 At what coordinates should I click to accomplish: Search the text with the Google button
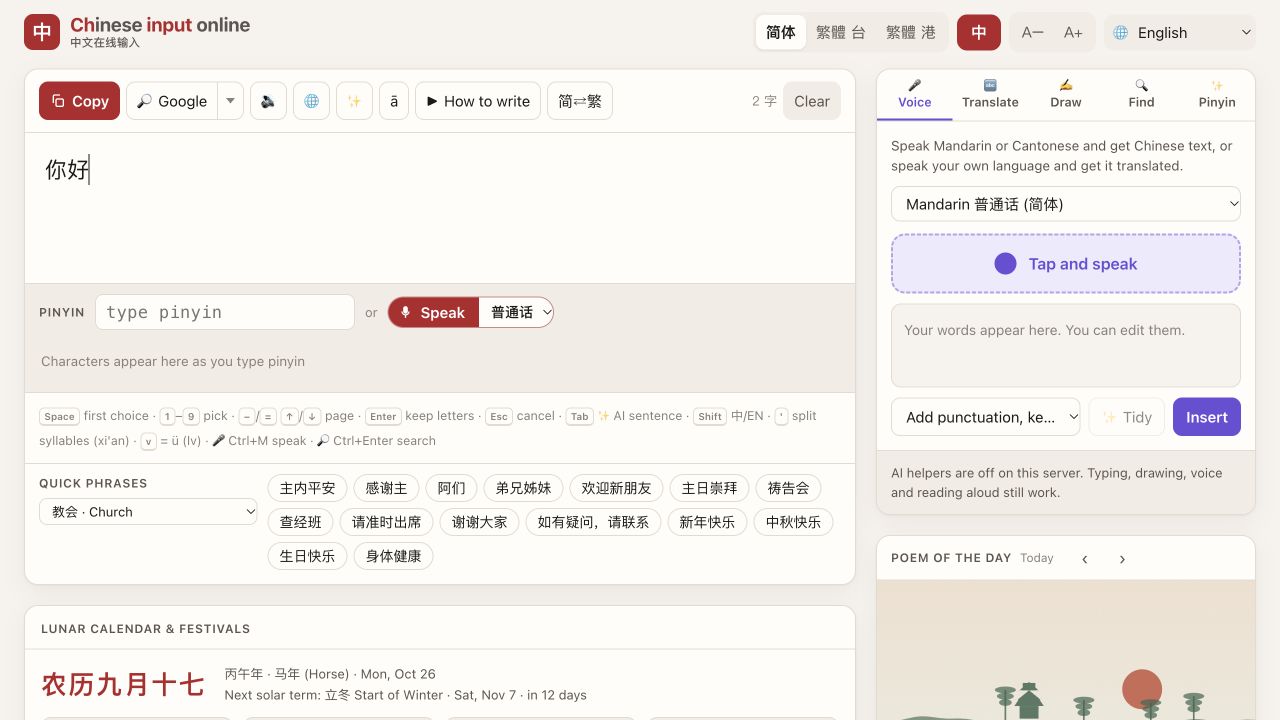(x=172, y=101)
